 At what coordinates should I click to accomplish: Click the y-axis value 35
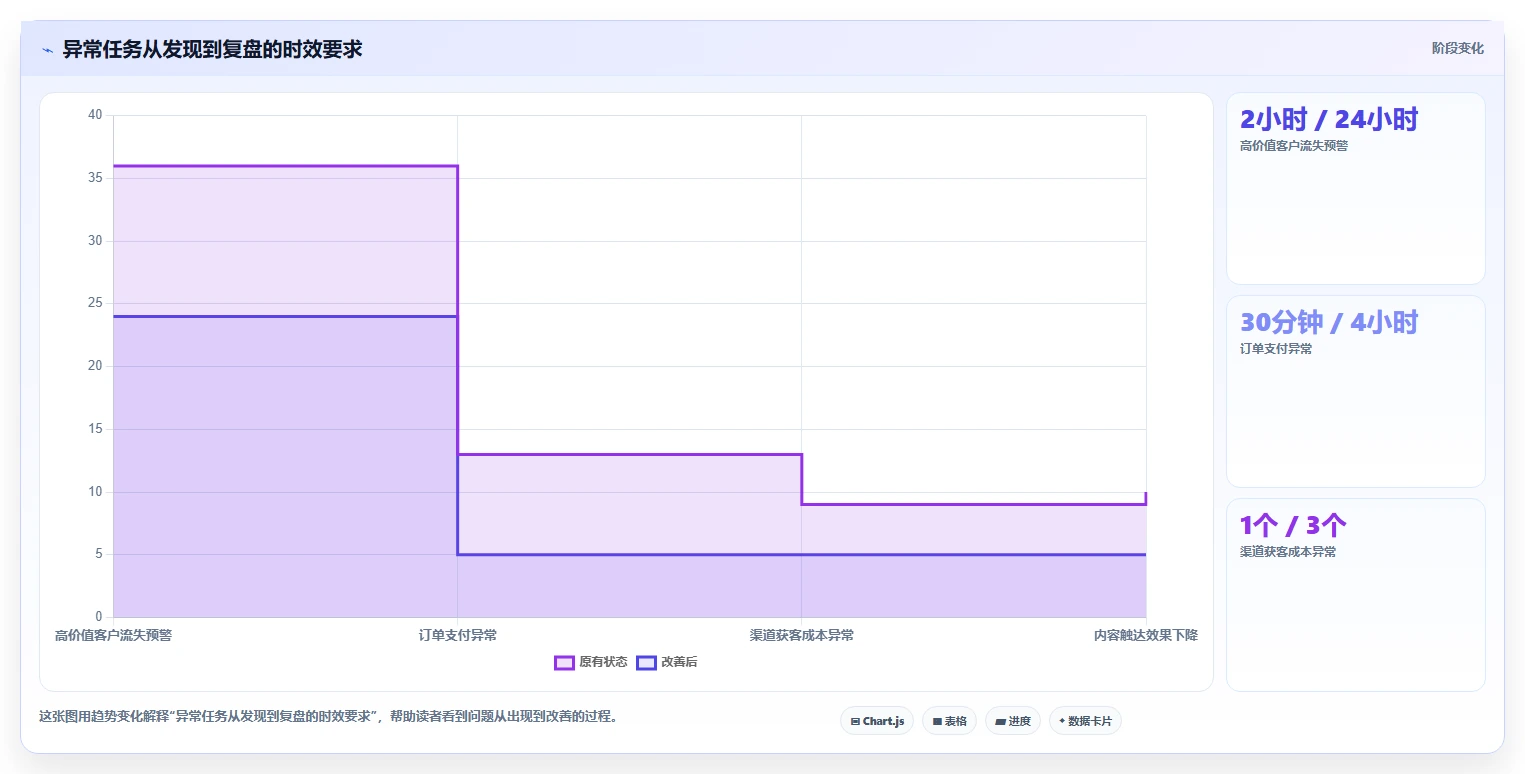tap(95, 178)
